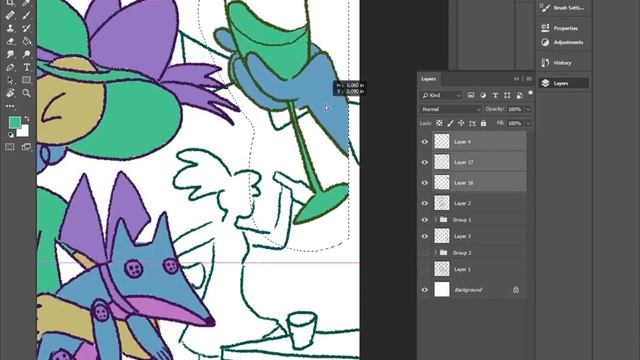The image size is (640, 360).
Task: Select the Paint Bucket tool
Action: point(27,41)
